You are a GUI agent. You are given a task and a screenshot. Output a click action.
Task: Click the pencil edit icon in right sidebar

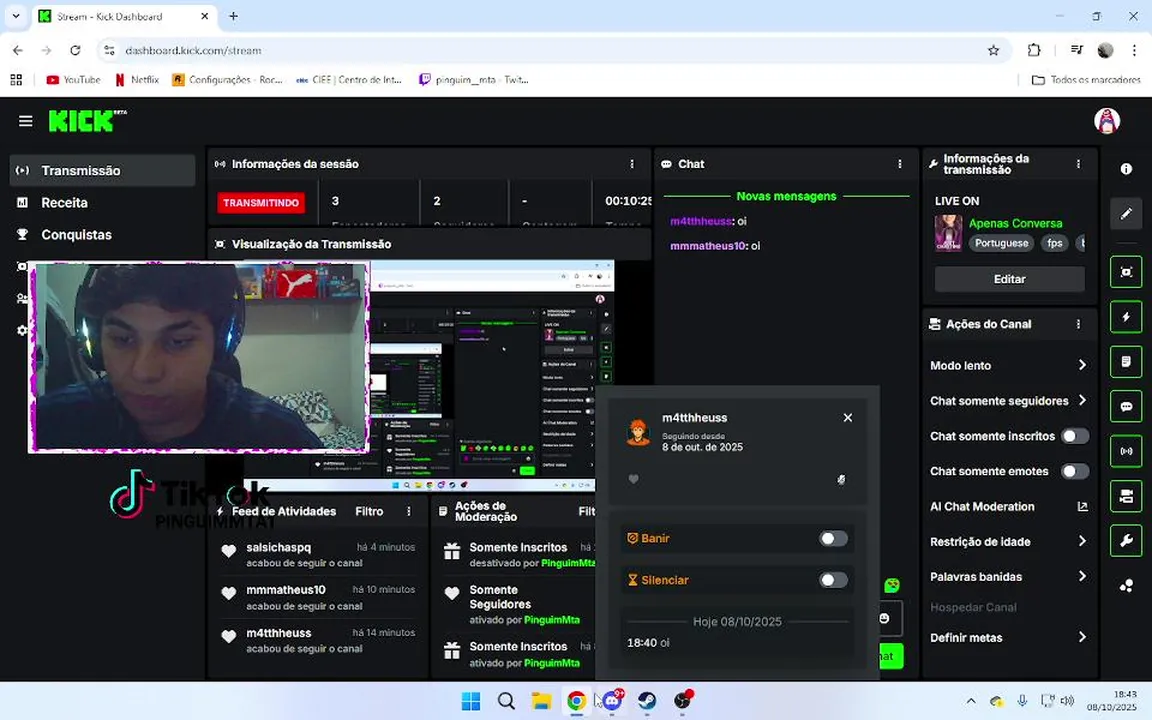coord(1126,214)
